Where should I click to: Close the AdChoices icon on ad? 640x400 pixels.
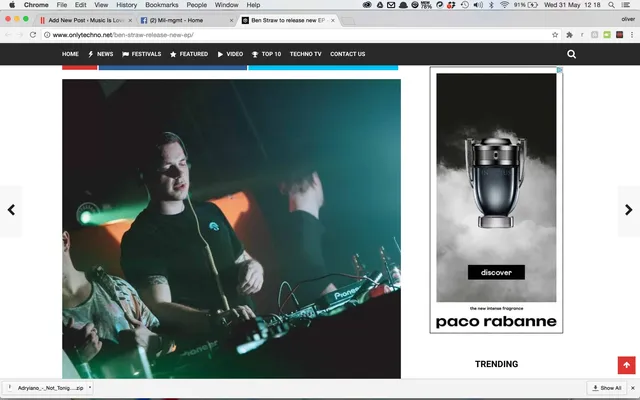[560, 70]
